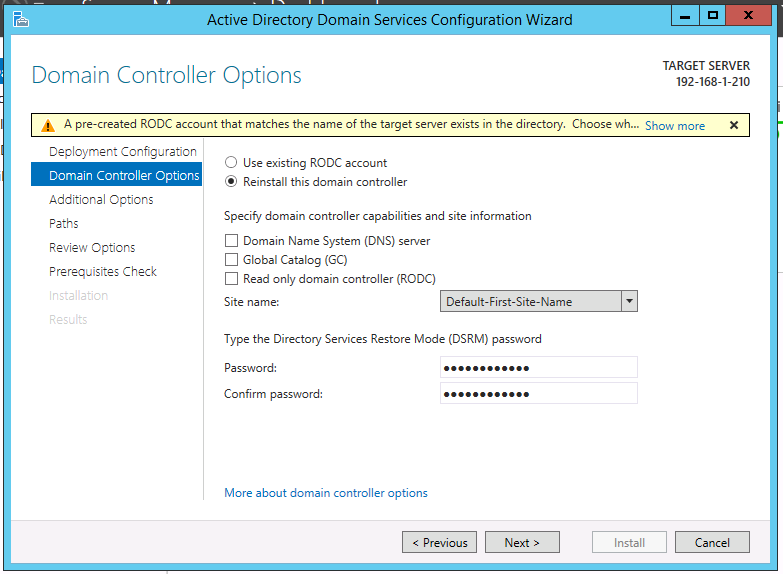Click into the DSRM Password field
This screenshot has width=783, height=574.
click(x=538, y=367)
